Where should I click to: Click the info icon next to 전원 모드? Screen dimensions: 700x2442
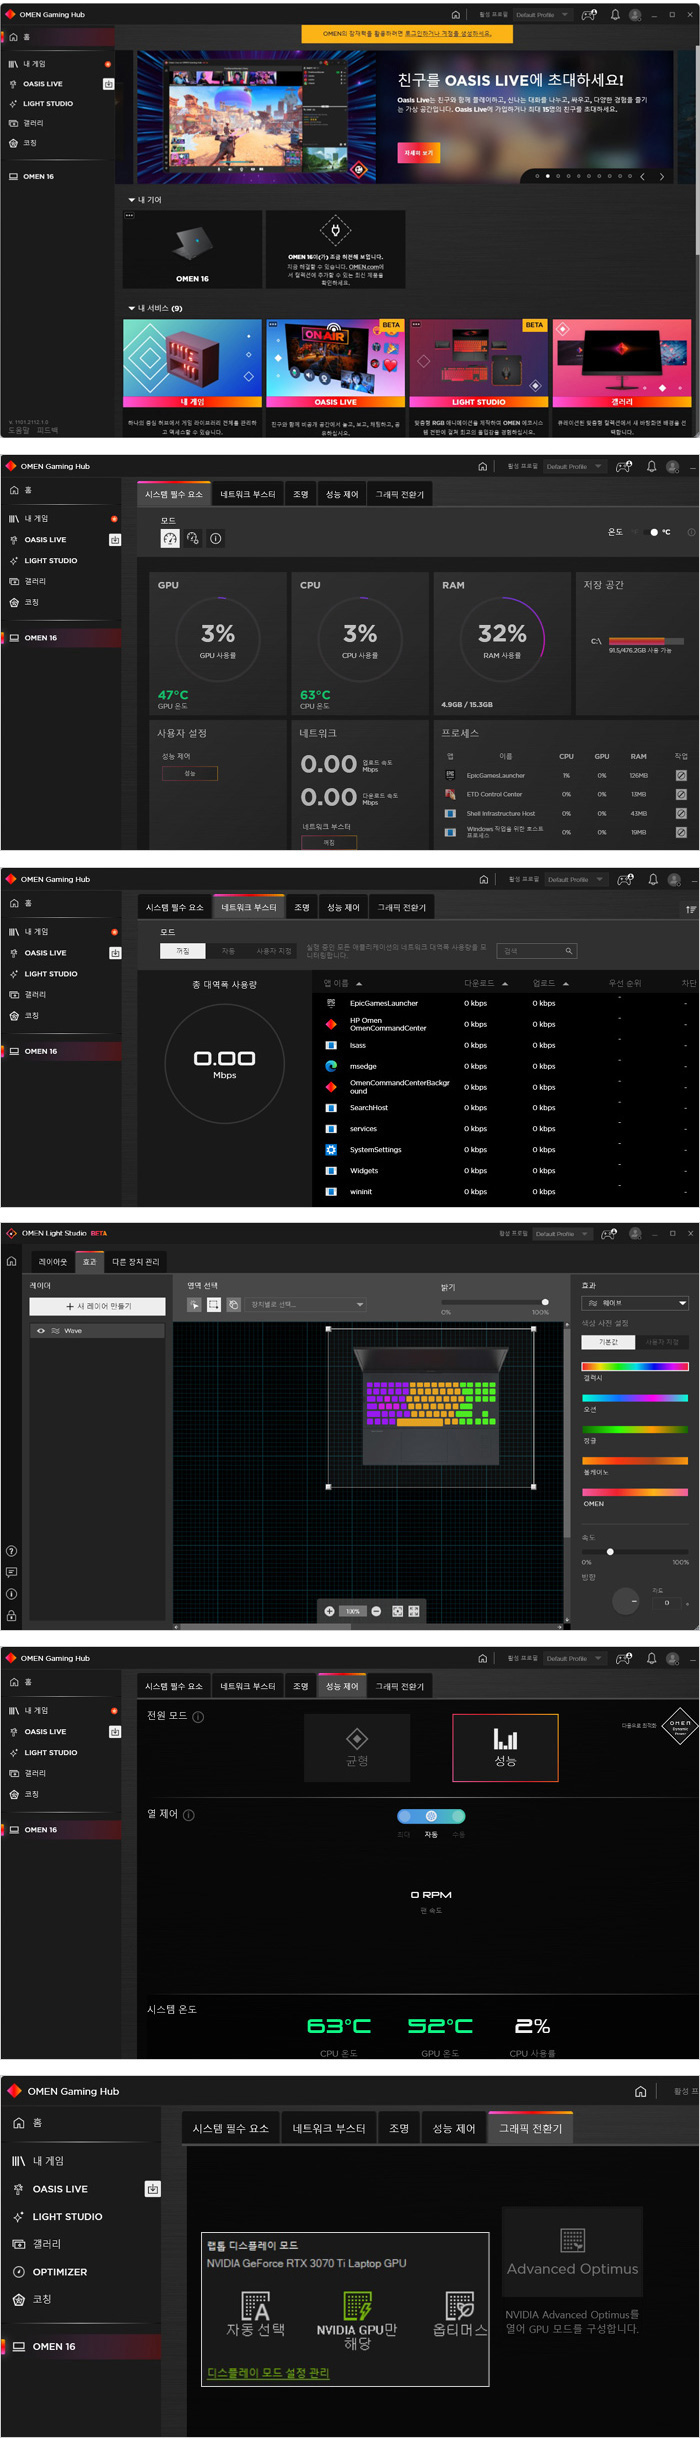(198, 1717)
